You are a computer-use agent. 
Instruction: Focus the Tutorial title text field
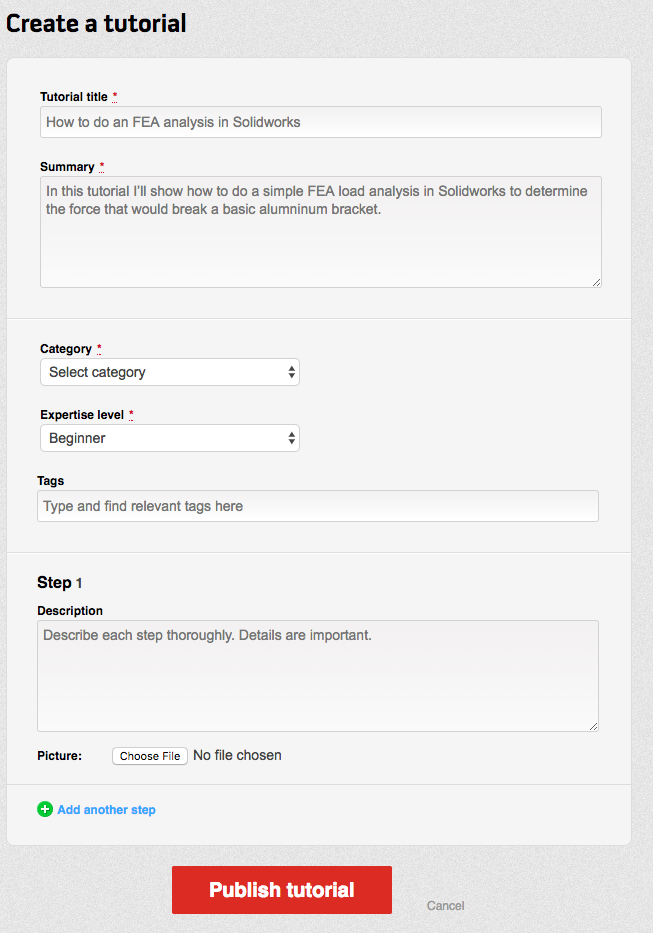click(320, 122)
